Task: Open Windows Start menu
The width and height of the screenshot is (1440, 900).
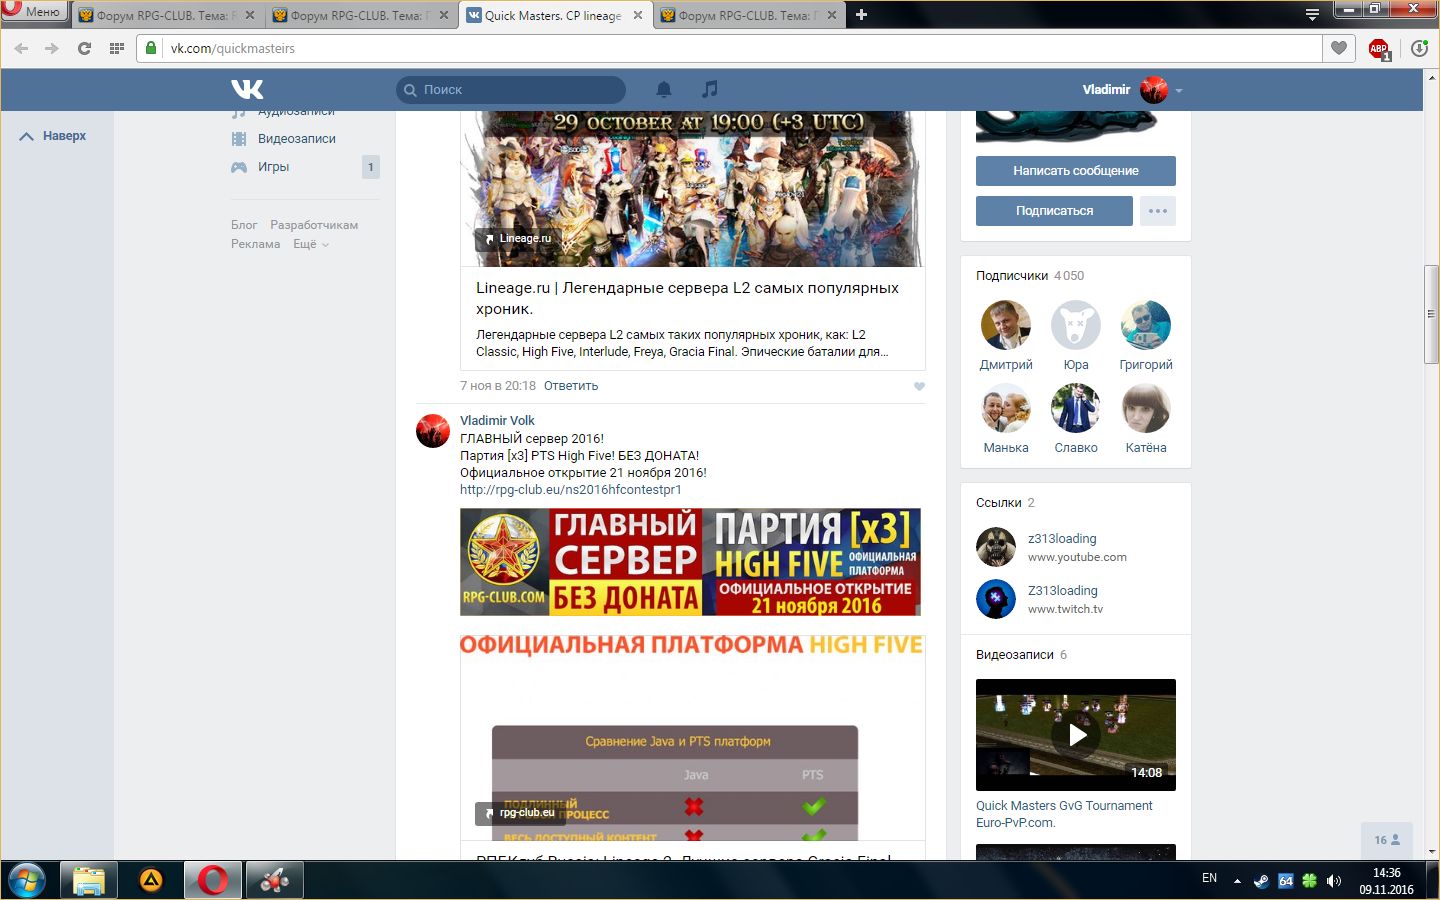Action: point(27,880)
